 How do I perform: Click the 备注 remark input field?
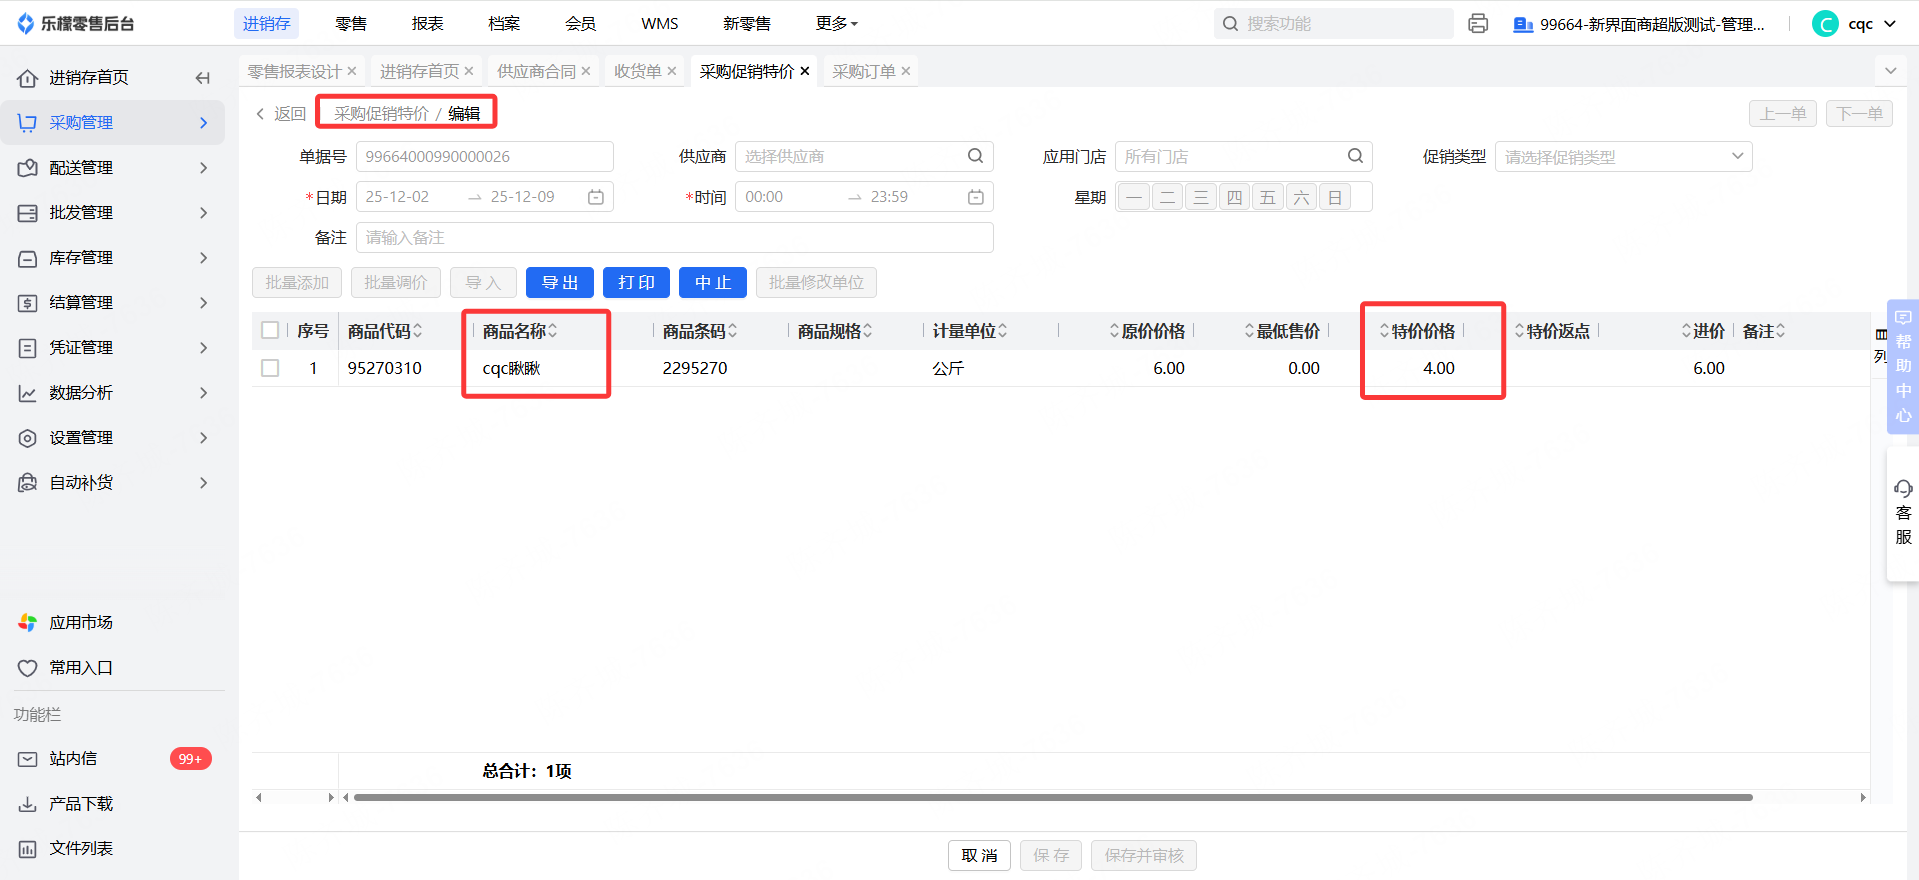pos(675,237)
